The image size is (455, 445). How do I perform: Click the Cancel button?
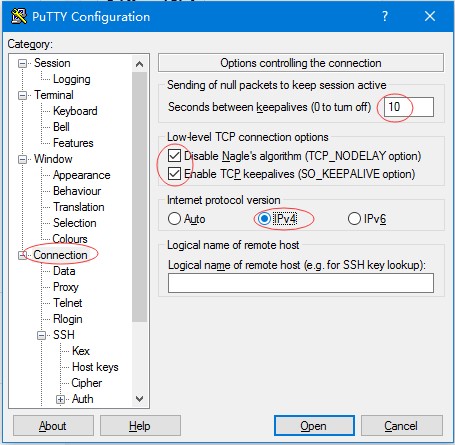coord(402,426)
